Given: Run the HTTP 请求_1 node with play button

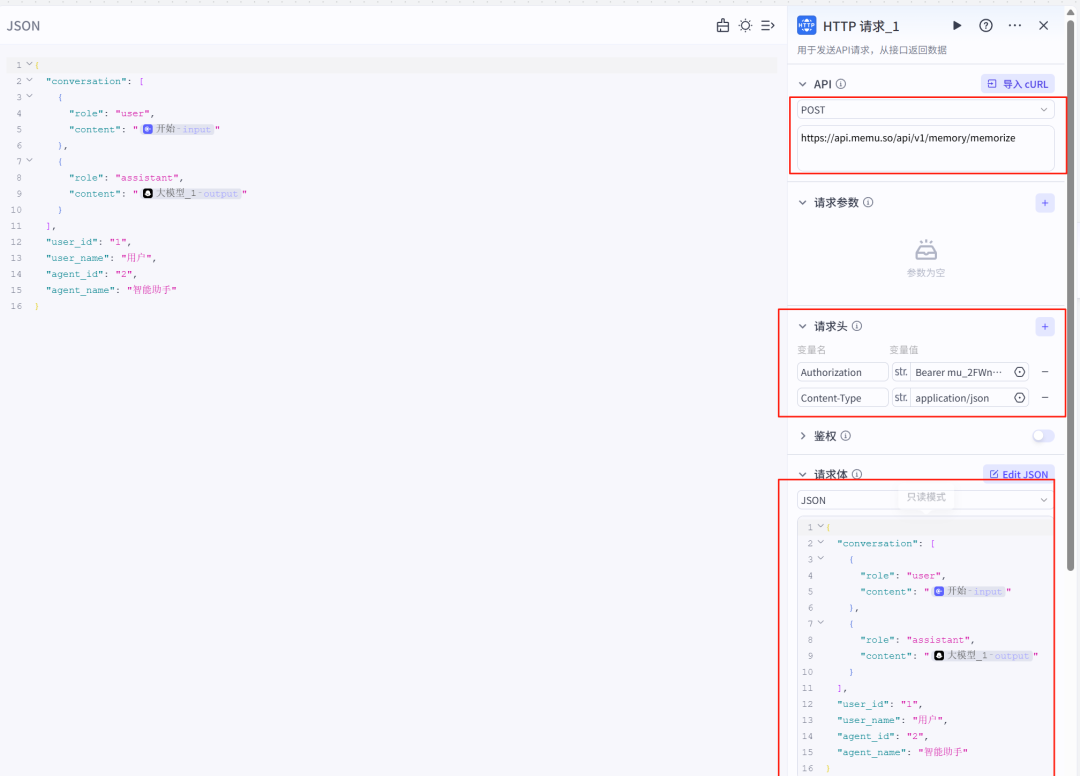Looking at the screenshot, I should click(957, 26).
